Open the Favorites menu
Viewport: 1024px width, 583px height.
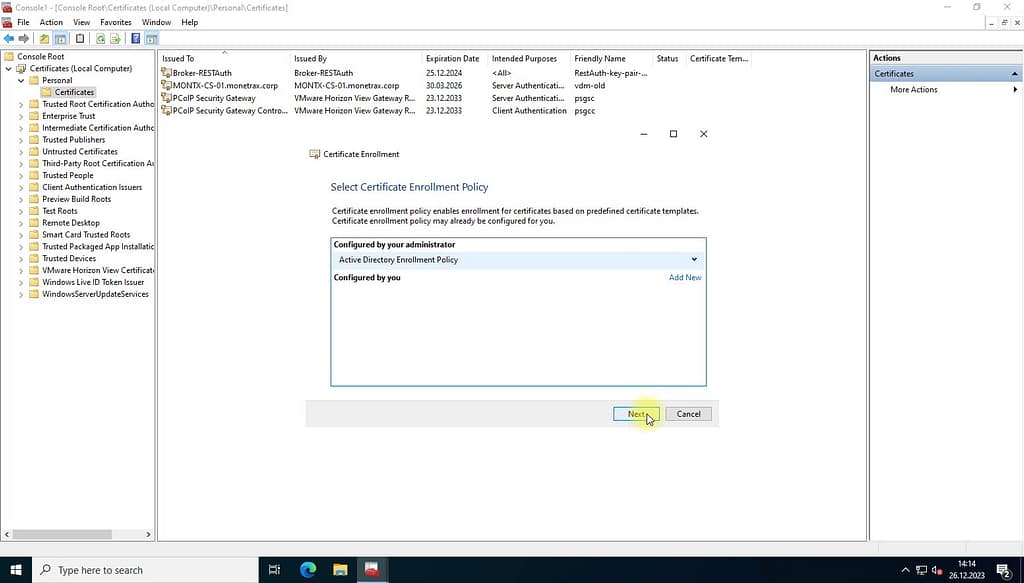click(x=115, y=22)
